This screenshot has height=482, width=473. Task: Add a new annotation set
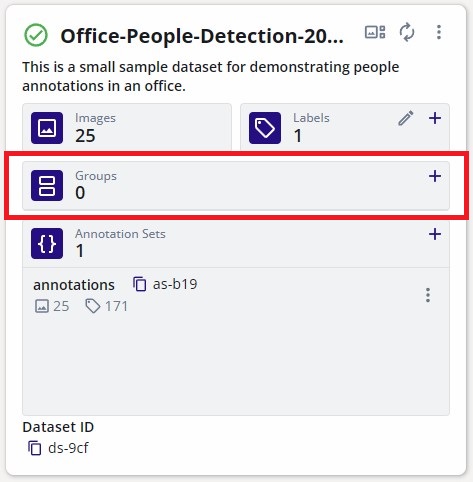(435, 234)
